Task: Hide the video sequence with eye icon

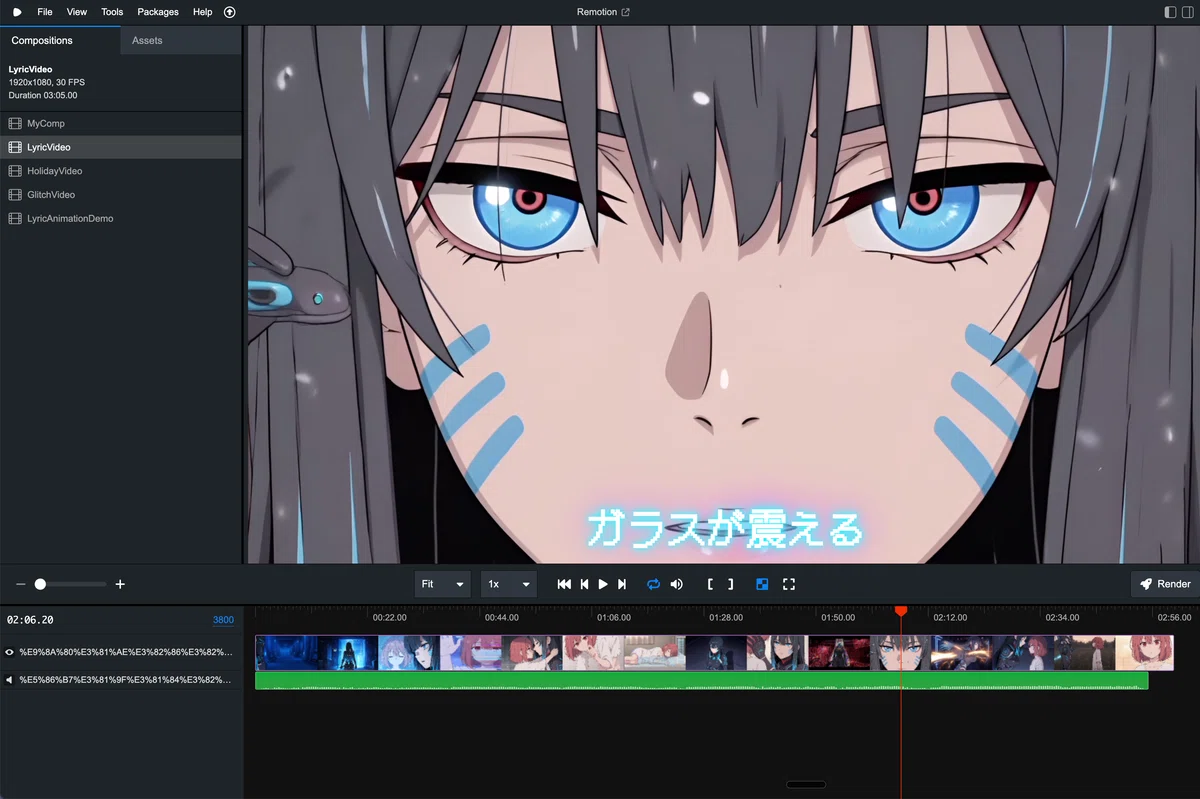Action: coord(10,652)
